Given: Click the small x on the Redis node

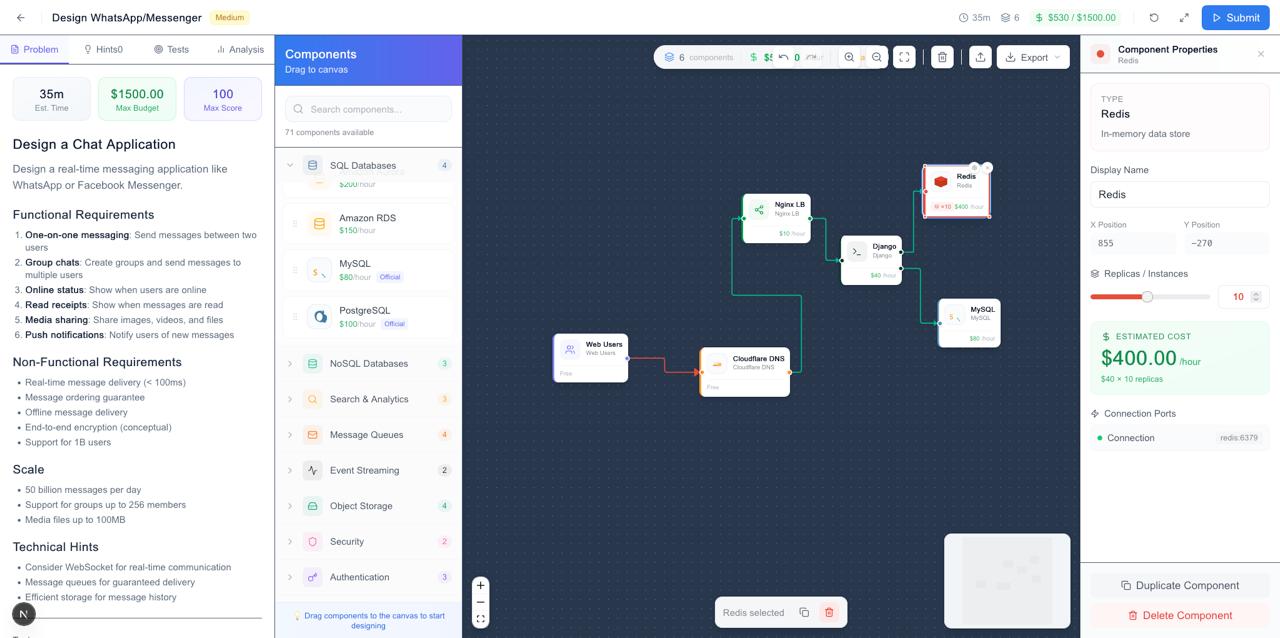Looking at the screenshot, I should [987, 167].
